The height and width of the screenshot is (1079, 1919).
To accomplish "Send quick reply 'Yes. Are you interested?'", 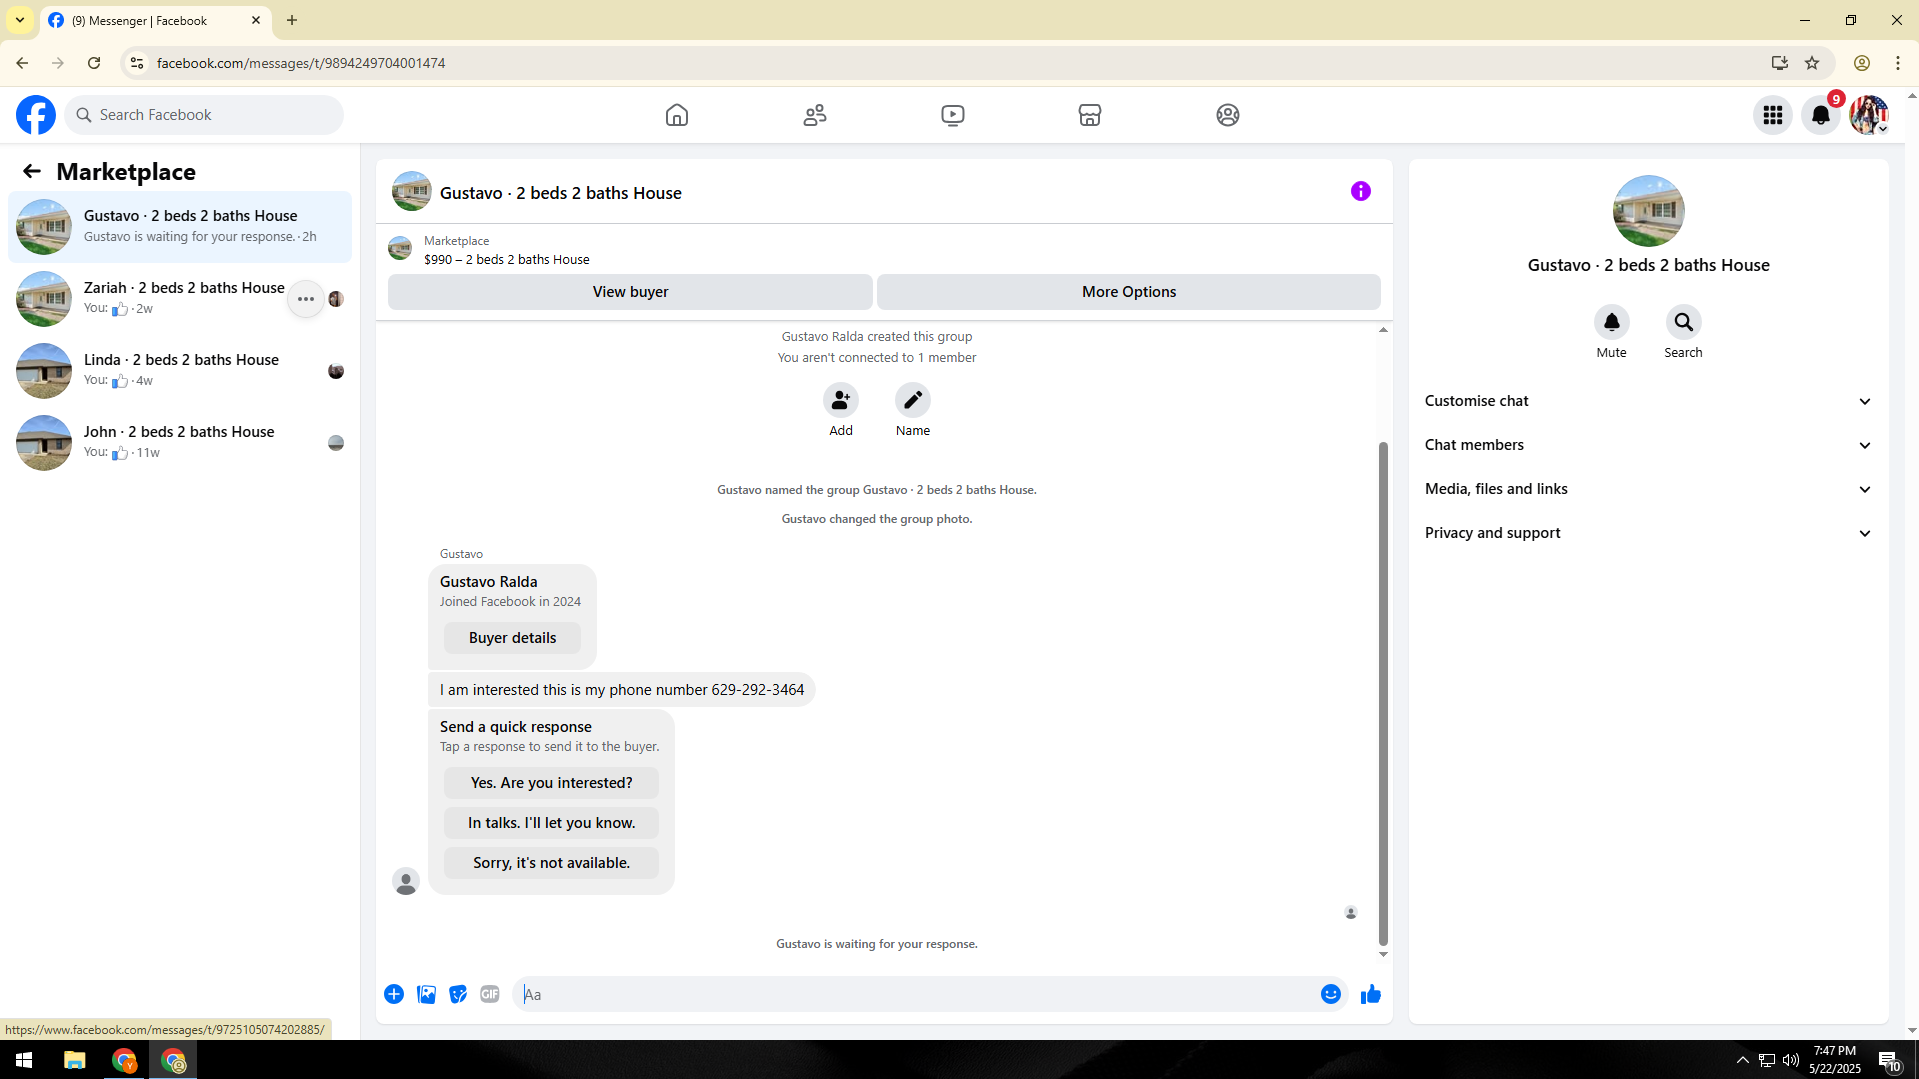I will (x=551, y=783).
